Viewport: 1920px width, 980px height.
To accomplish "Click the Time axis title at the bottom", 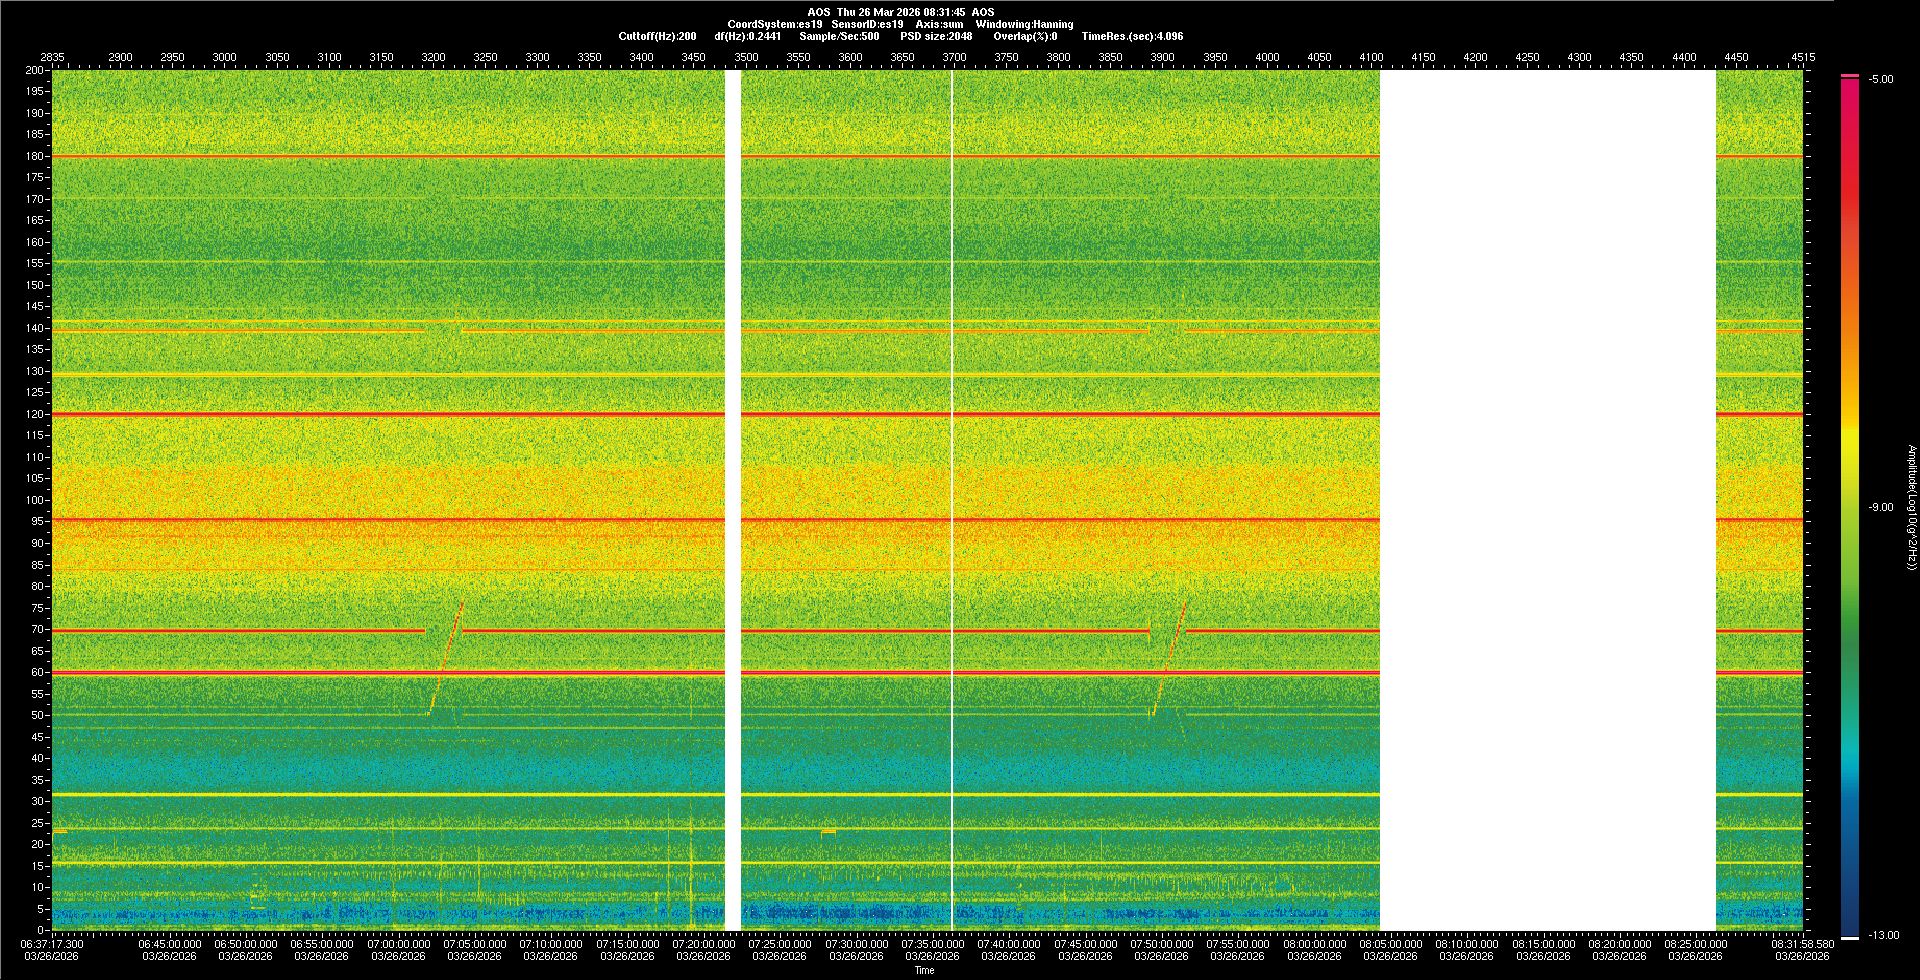I will click(x=924, y=970).
